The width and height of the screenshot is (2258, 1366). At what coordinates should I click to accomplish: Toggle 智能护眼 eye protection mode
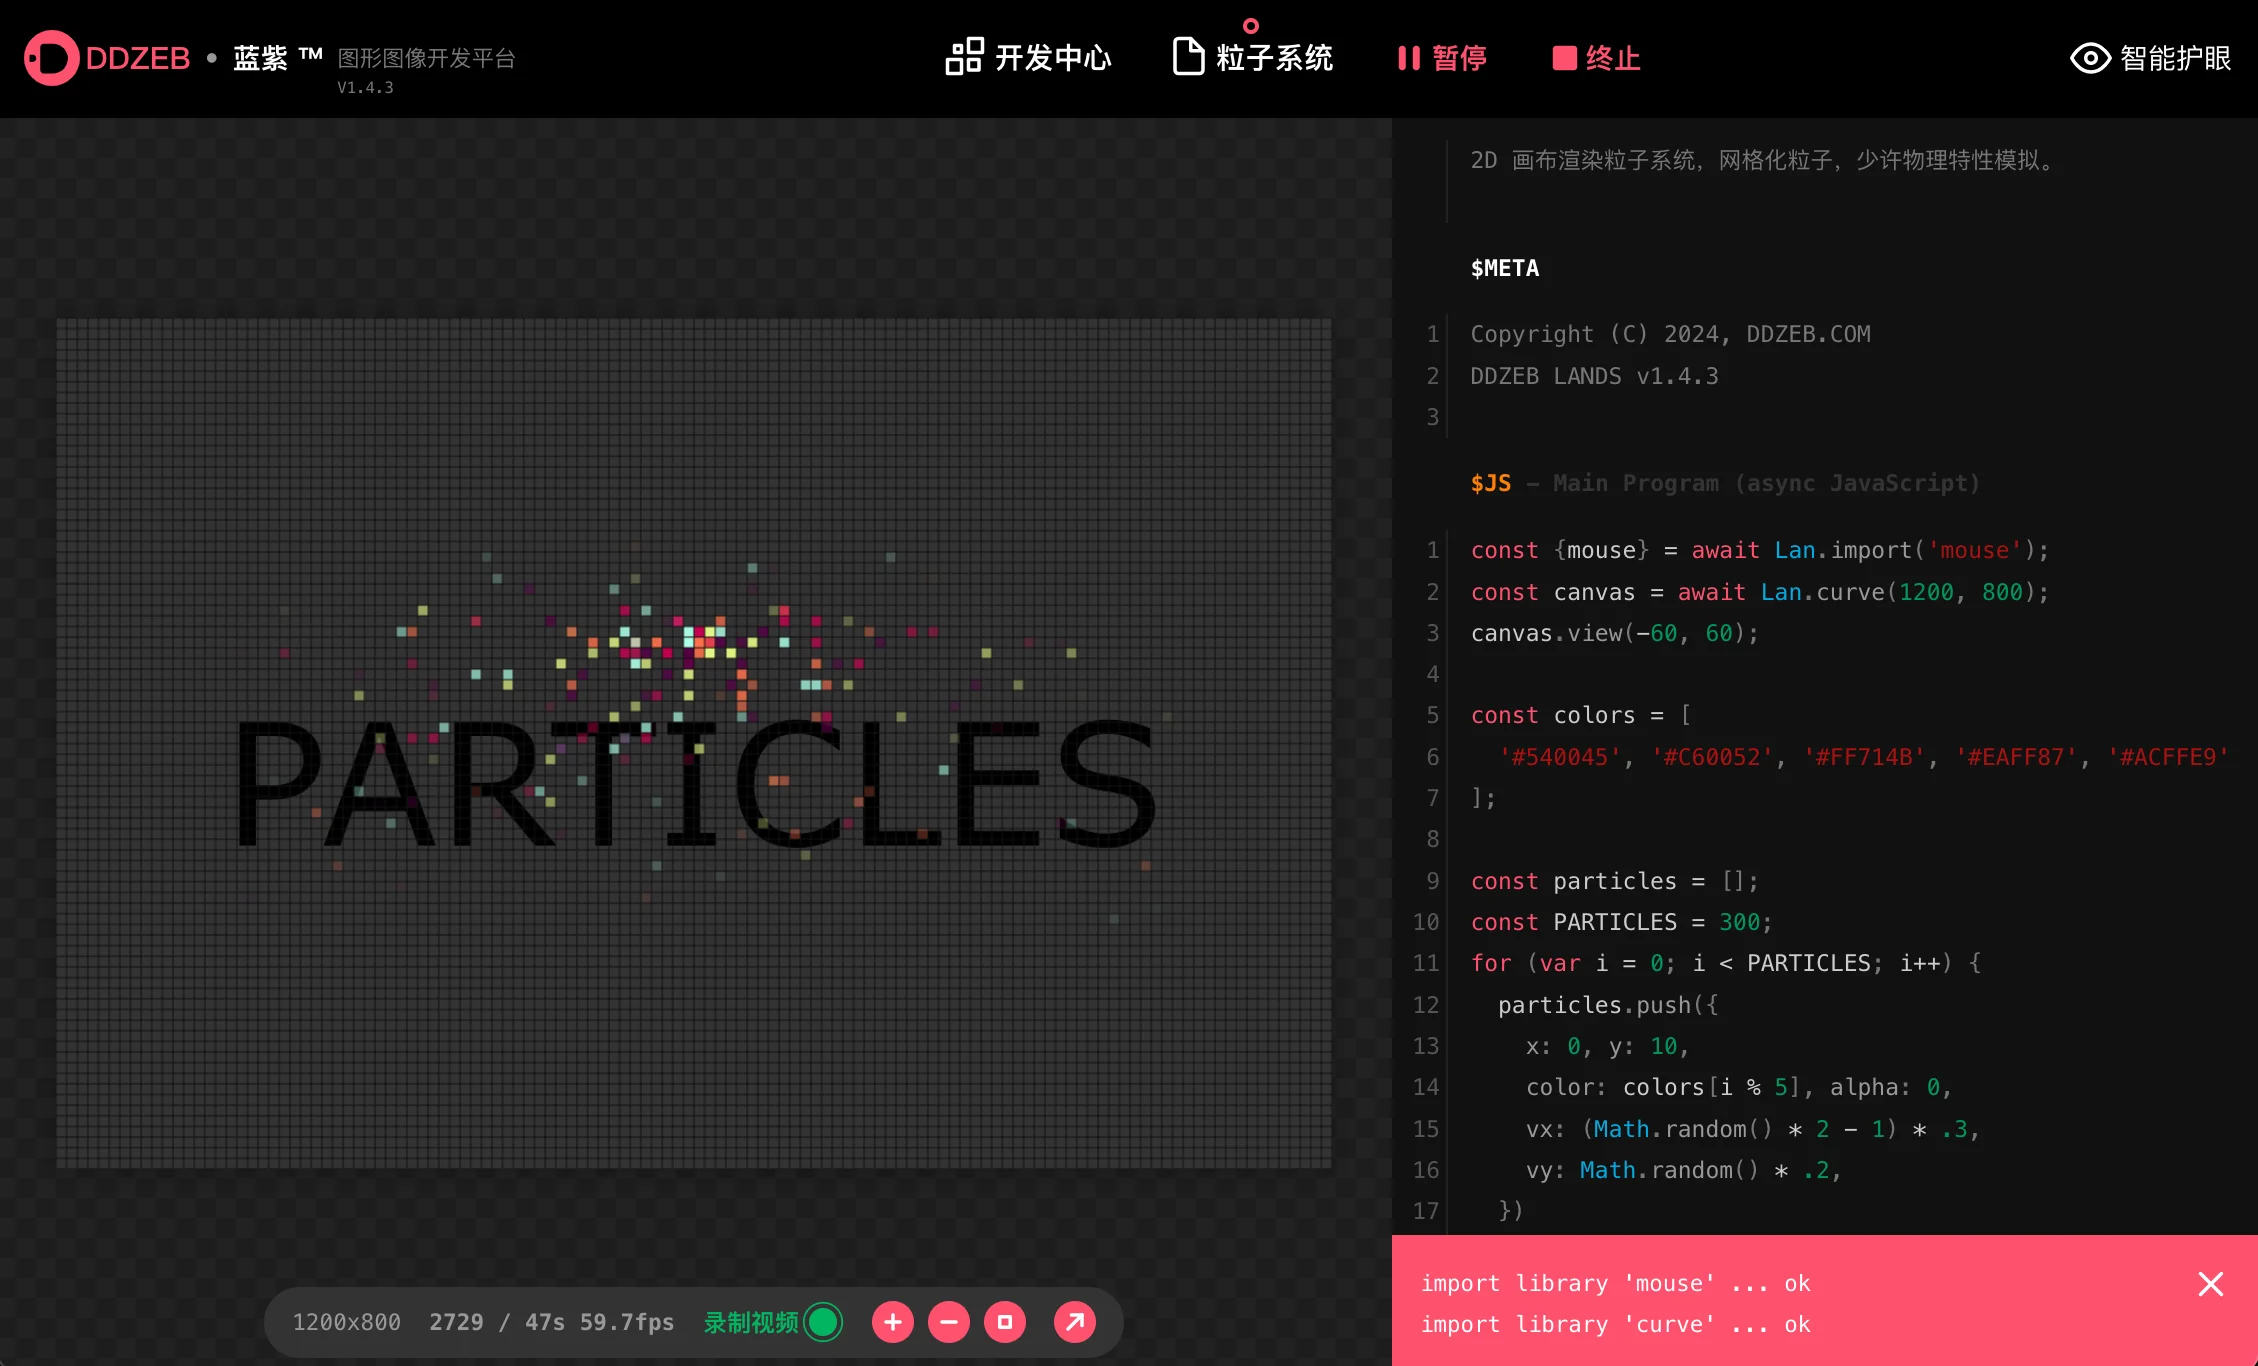pos(2151,58)
